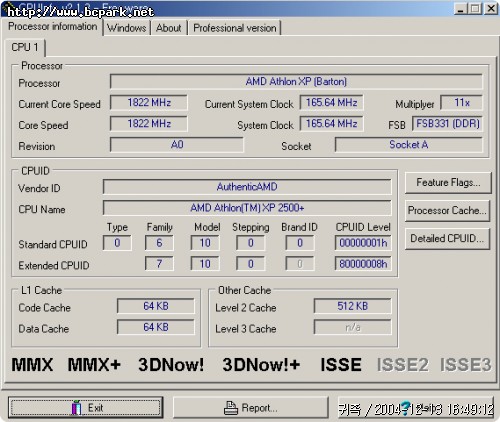Click the Extended CPUID row label
Screen dimensions: 500x422
pos(54,265)
